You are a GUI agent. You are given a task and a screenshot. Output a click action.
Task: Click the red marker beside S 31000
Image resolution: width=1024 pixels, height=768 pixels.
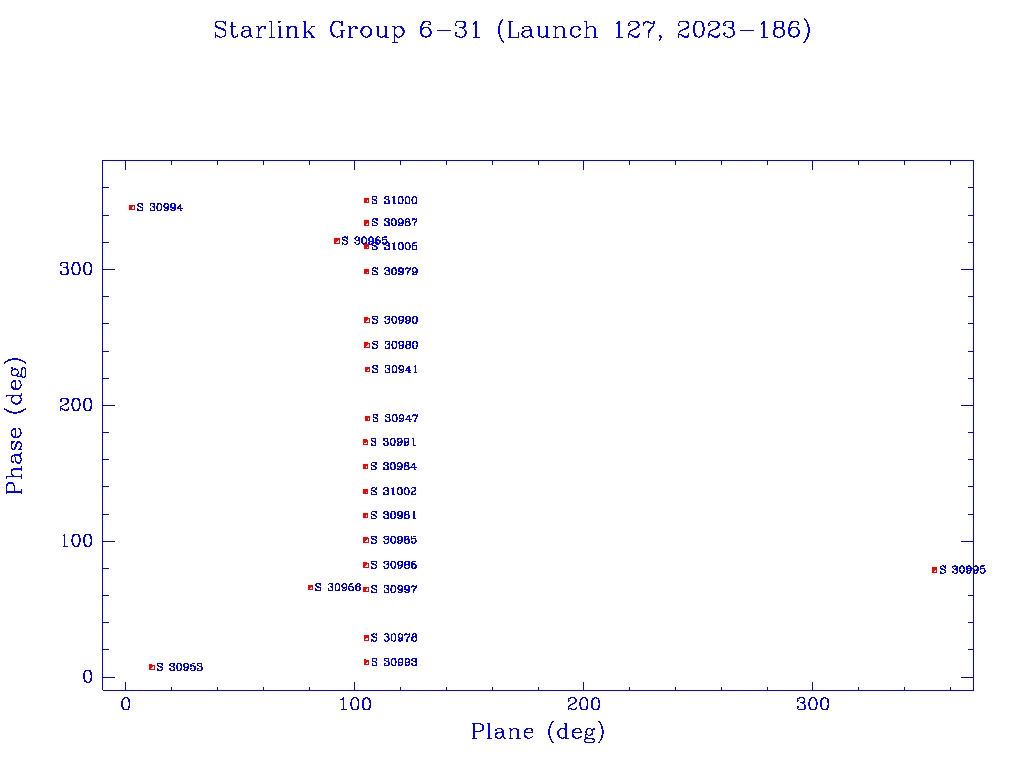pos(366,200)
